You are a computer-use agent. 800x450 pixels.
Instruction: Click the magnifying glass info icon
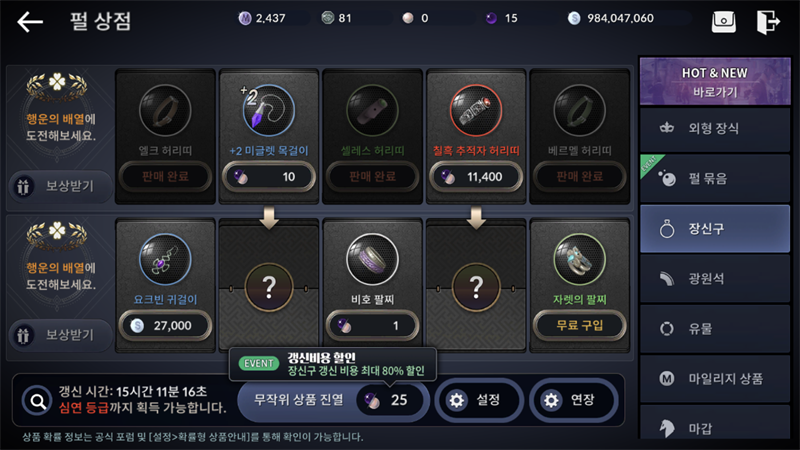[x=37, y=401]
